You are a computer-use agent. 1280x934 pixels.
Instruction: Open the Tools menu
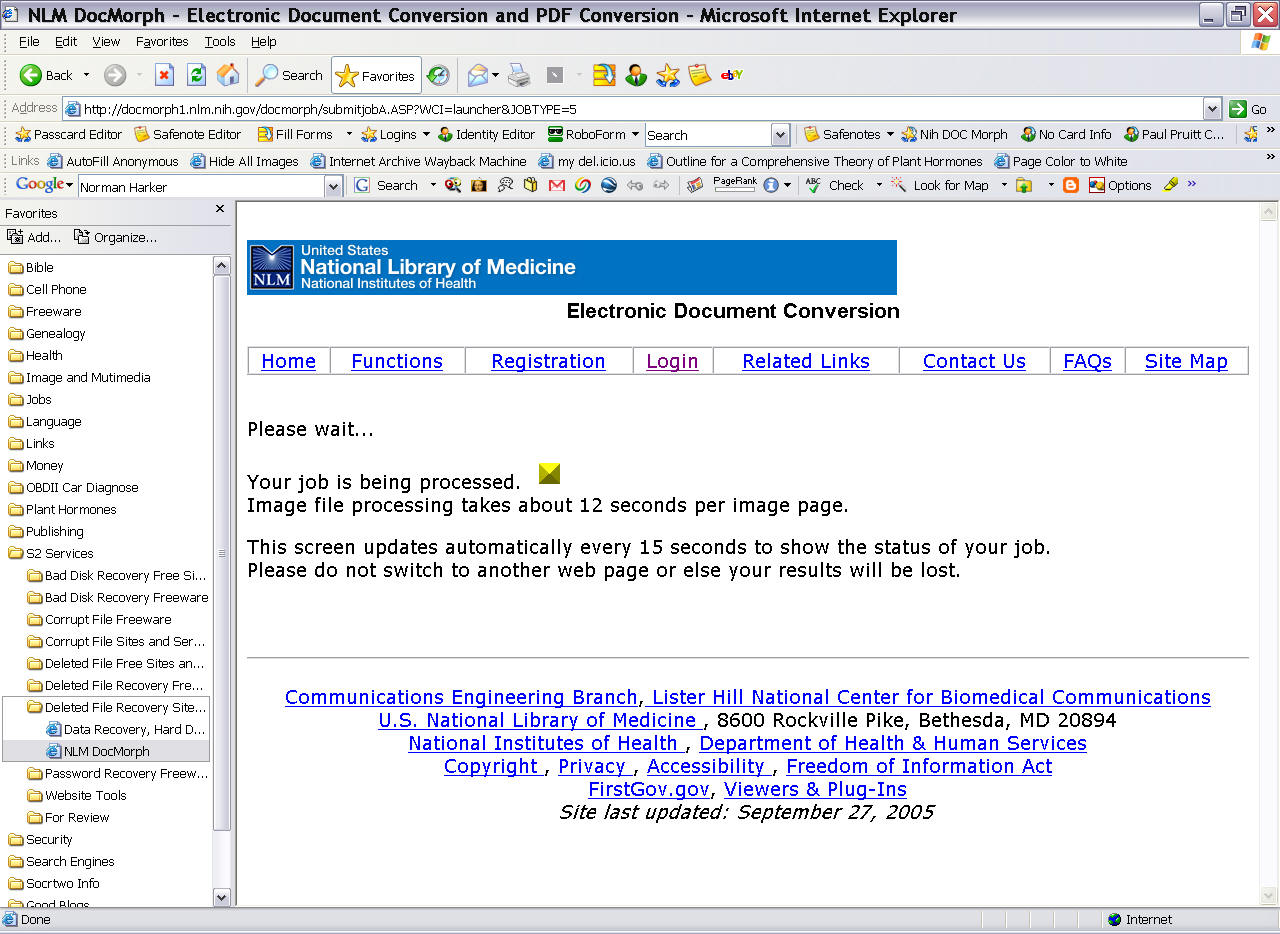[x=220, y=41]
